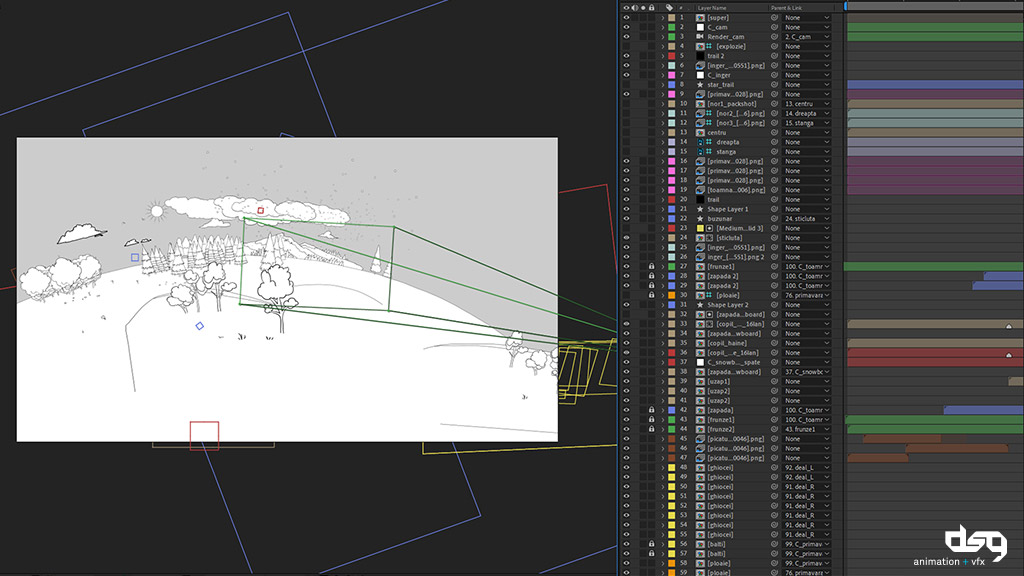Click the Layer Name column header
This screenshot has width=1024, height=576.
[712, 8]
